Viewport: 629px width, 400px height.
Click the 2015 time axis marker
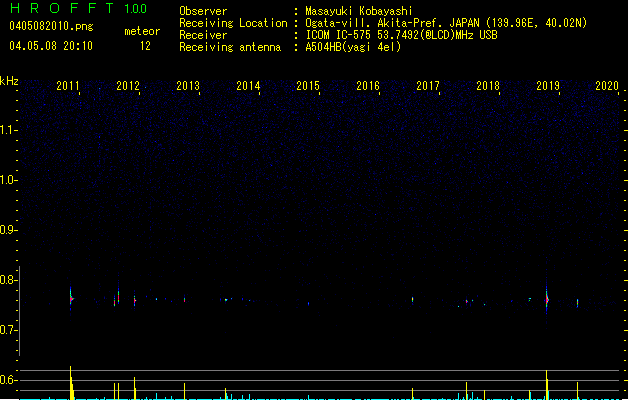(x=308, y=86)
